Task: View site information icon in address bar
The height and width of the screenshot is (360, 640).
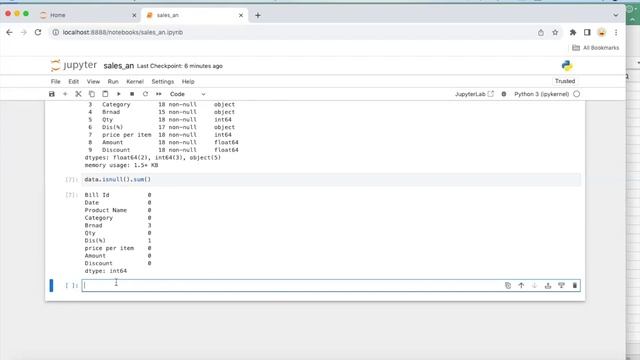Action: (56, 32)
